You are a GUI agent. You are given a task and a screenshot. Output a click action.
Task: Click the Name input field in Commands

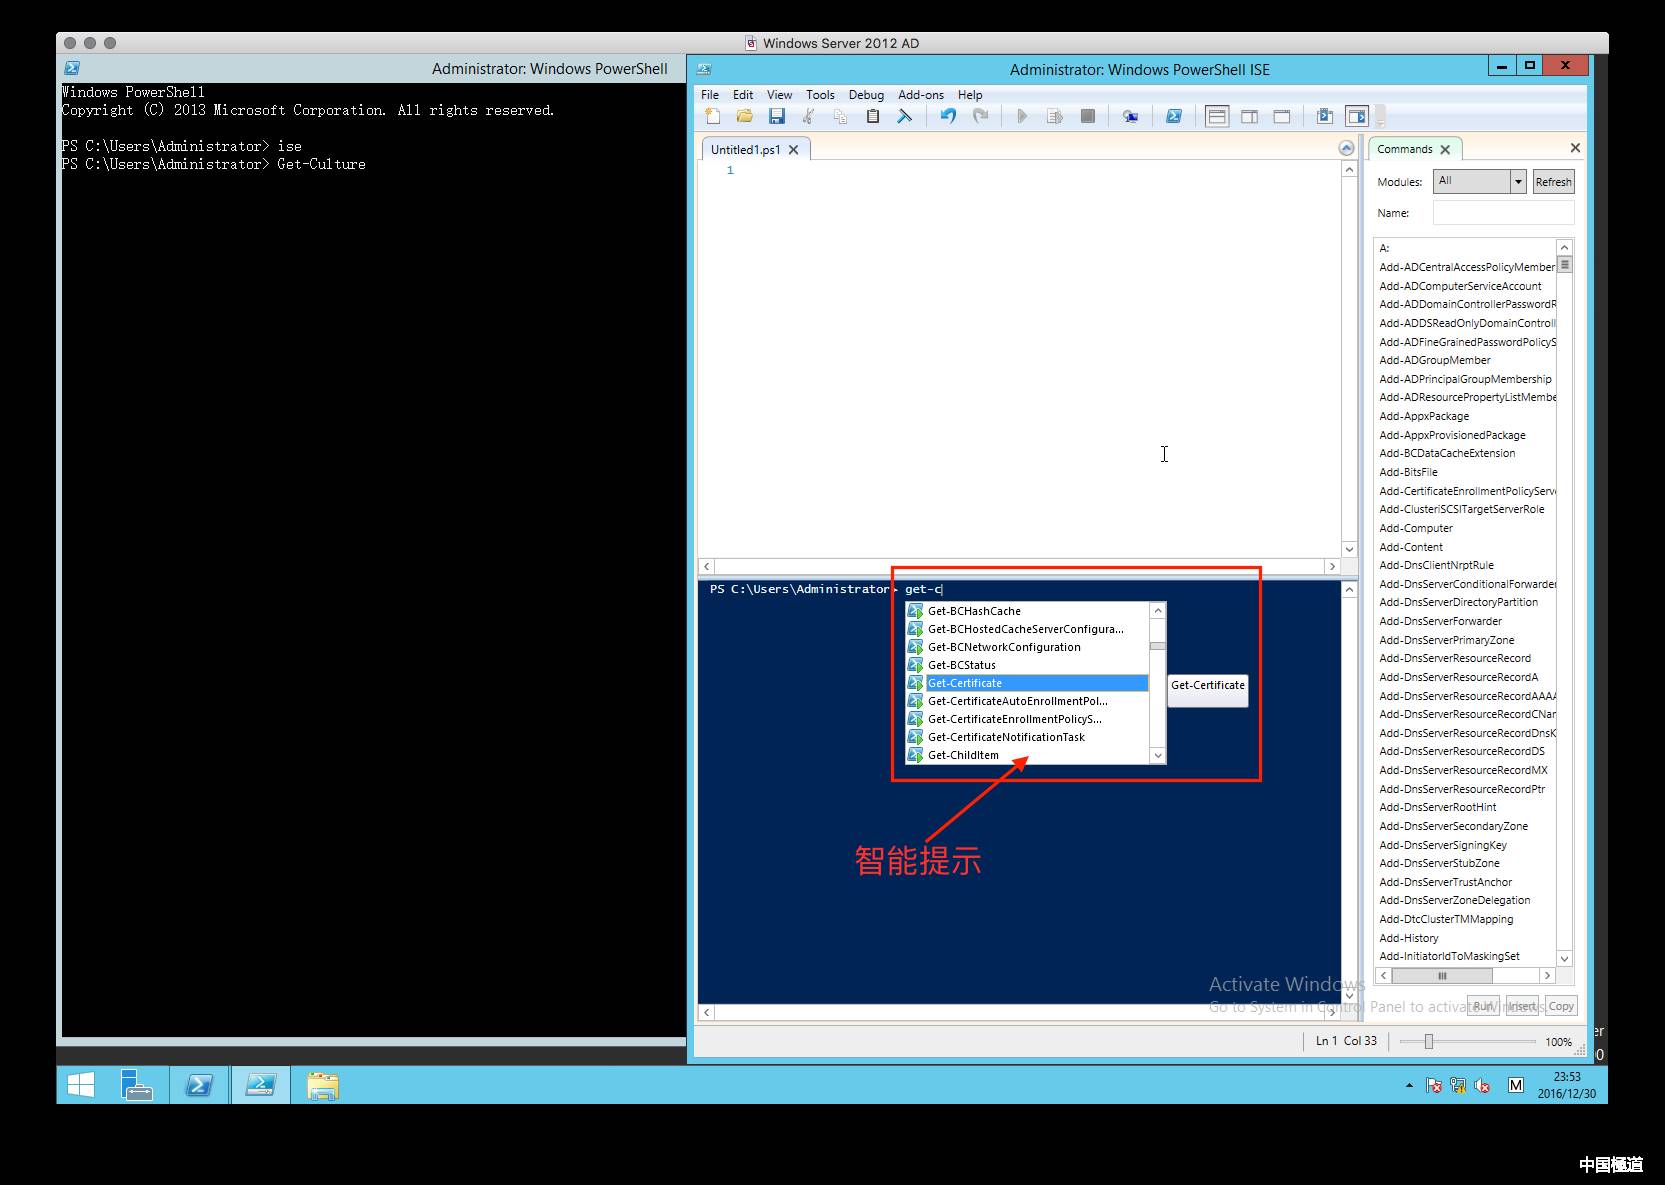click(1503, 212)
